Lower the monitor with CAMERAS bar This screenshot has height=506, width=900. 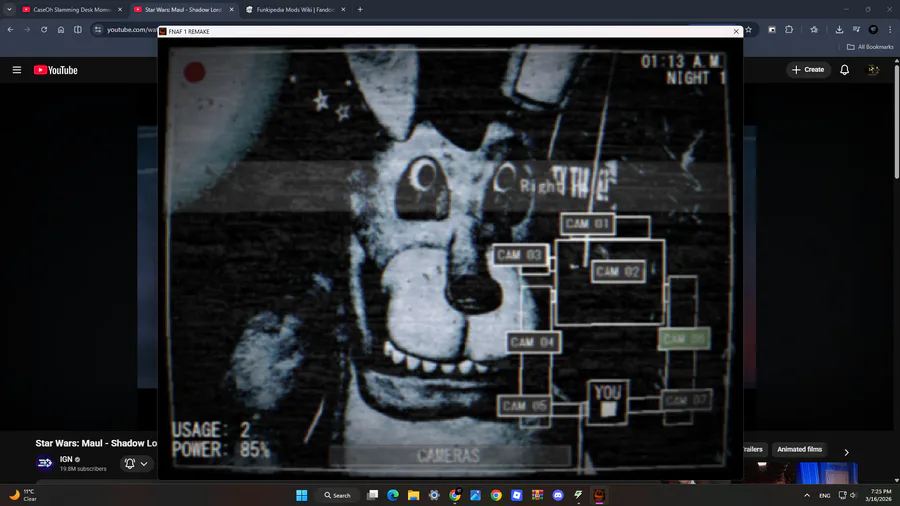pos(450,456)
